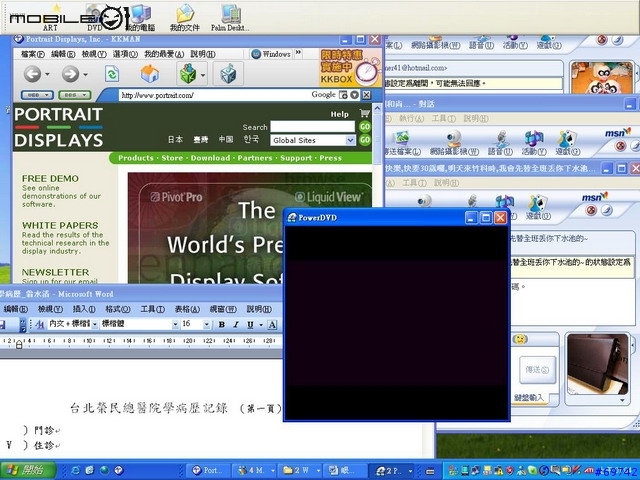Click the KKMAN address bar URL field
This screenshot has width=640, height=480.
click(x=215, y=95)
